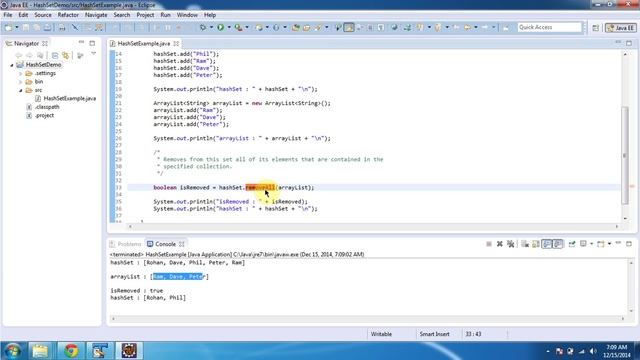Open the New file dropdown arrow
640x360 pixels.
pos(17,27)
